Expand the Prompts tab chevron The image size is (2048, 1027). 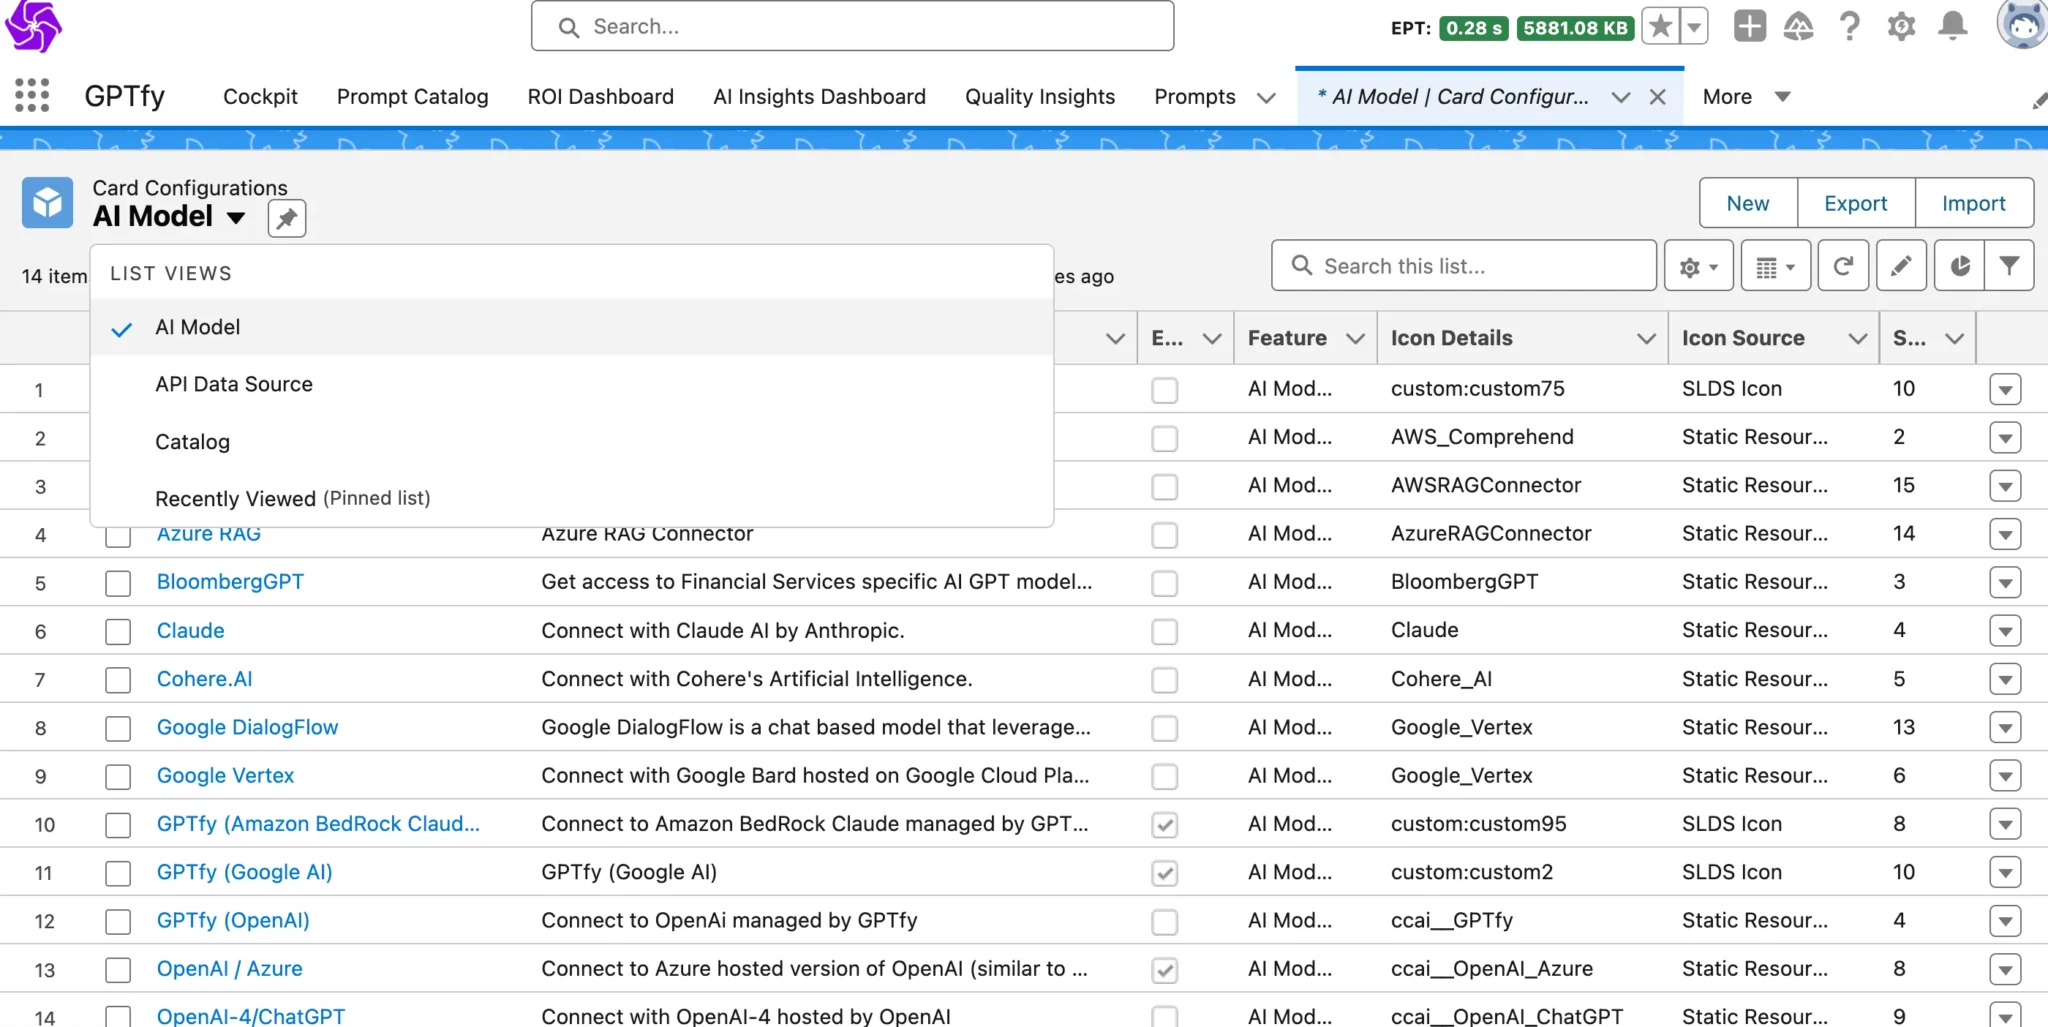pyautogui.click(x=1266, y=97)
